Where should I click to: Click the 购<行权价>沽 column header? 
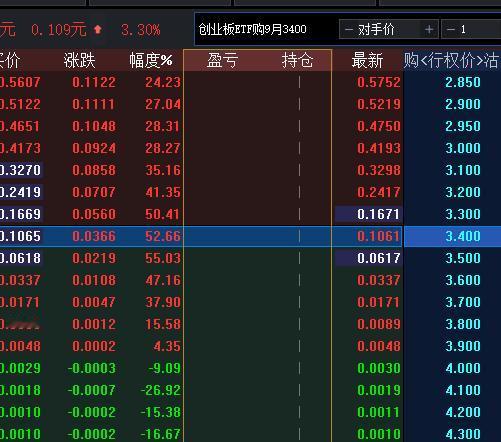click(452, 61)
